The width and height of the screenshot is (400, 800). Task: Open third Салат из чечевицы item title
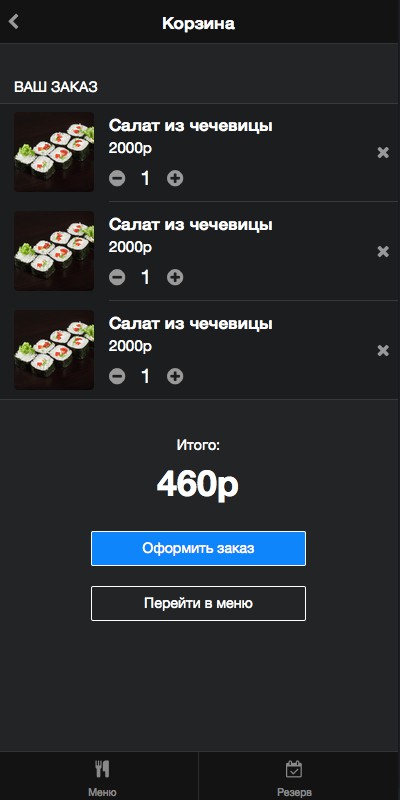click(191, 324)
